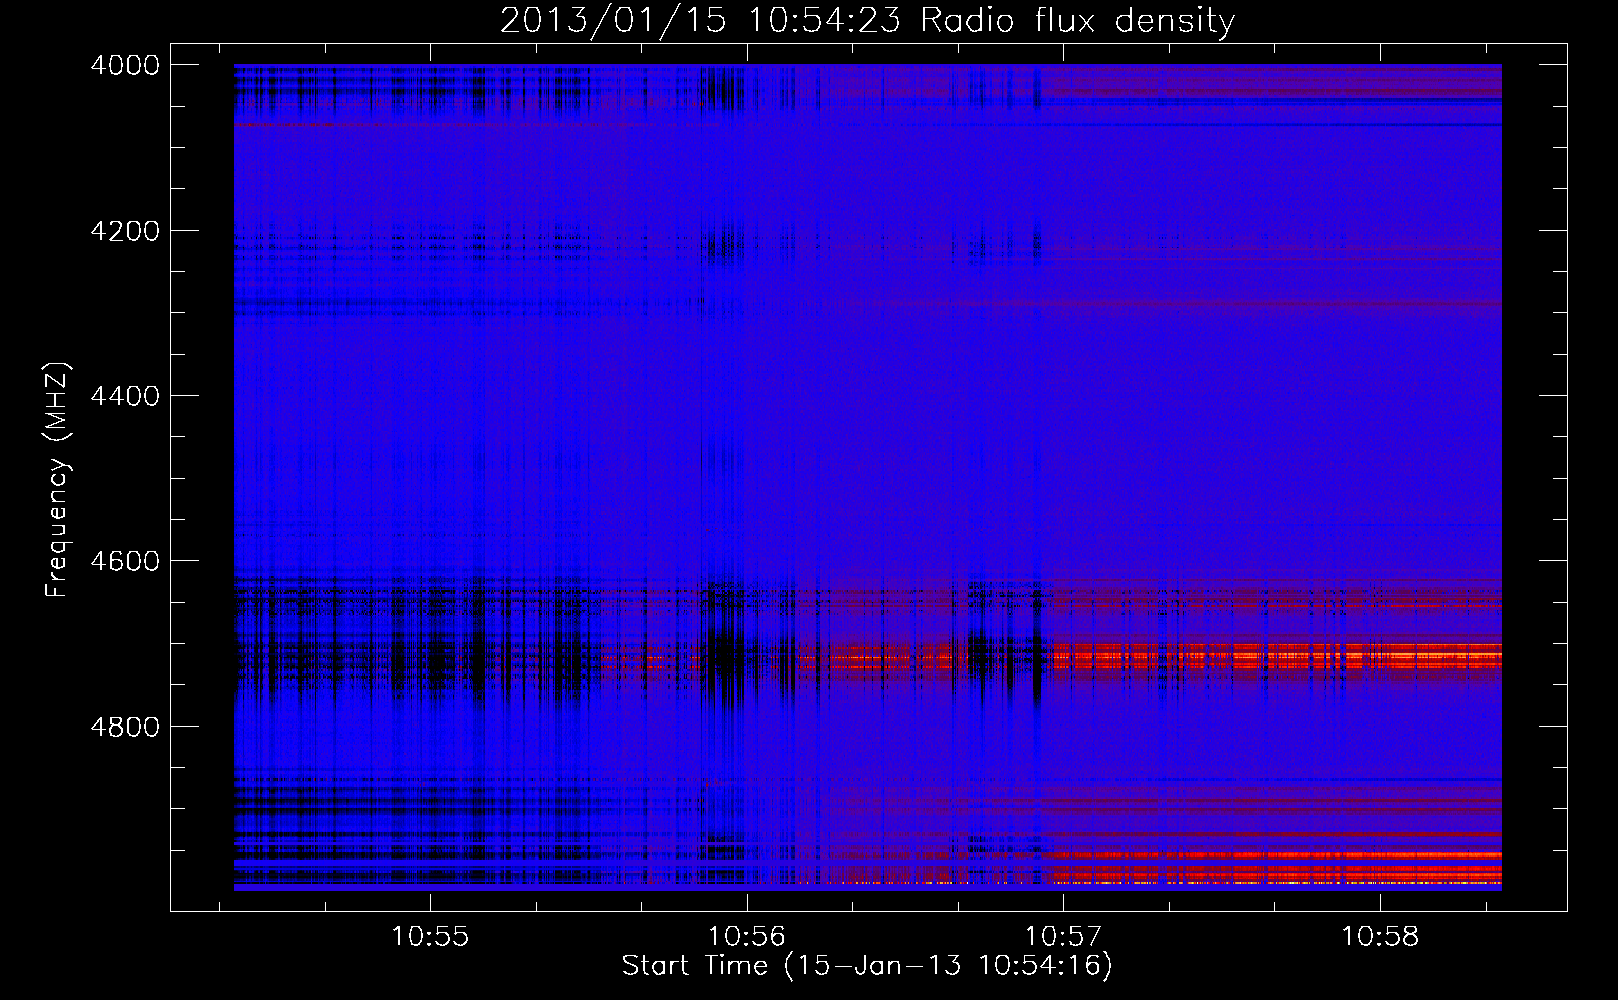Click the 4200 frequency tick label

click(x=125, y=231)
